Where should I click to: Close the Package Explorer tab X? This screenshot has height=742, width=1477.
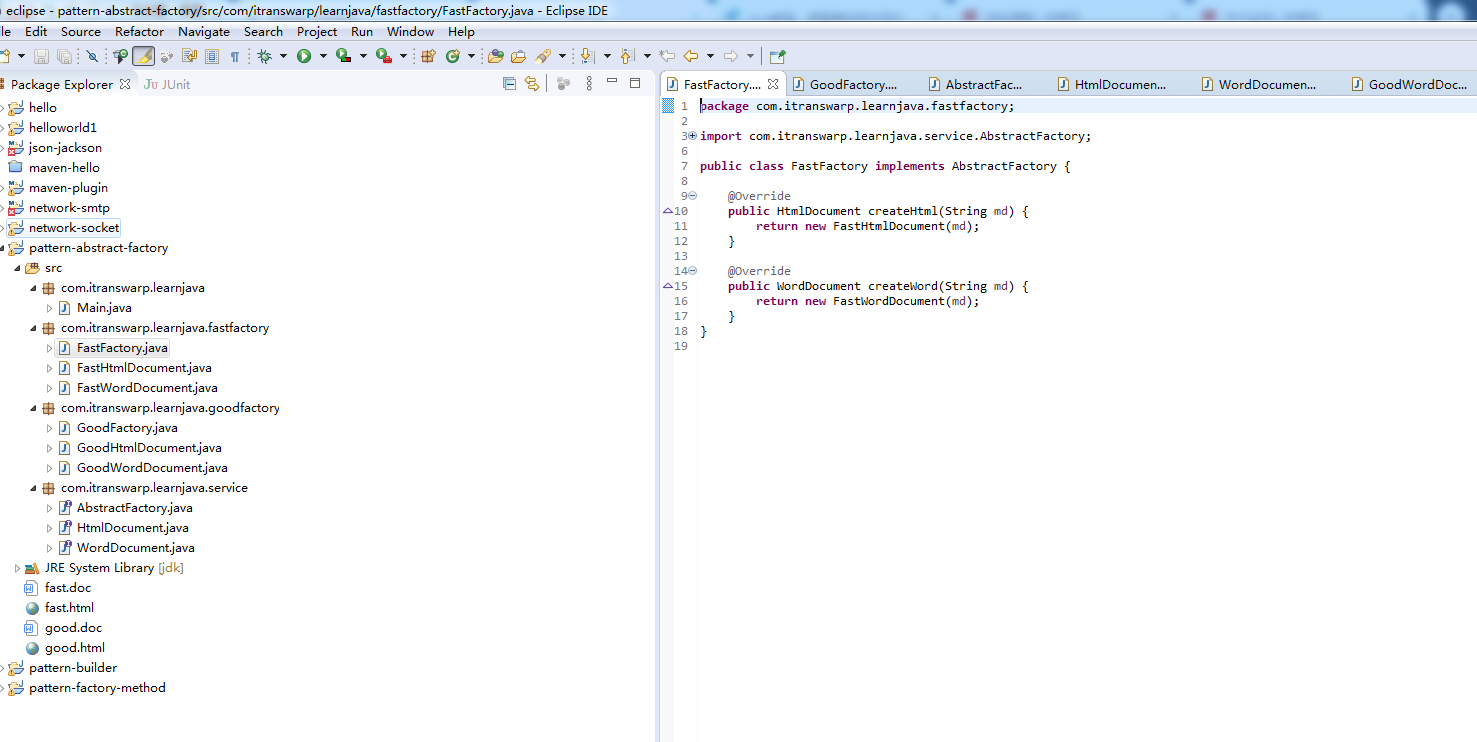click(x=125, y=84)
